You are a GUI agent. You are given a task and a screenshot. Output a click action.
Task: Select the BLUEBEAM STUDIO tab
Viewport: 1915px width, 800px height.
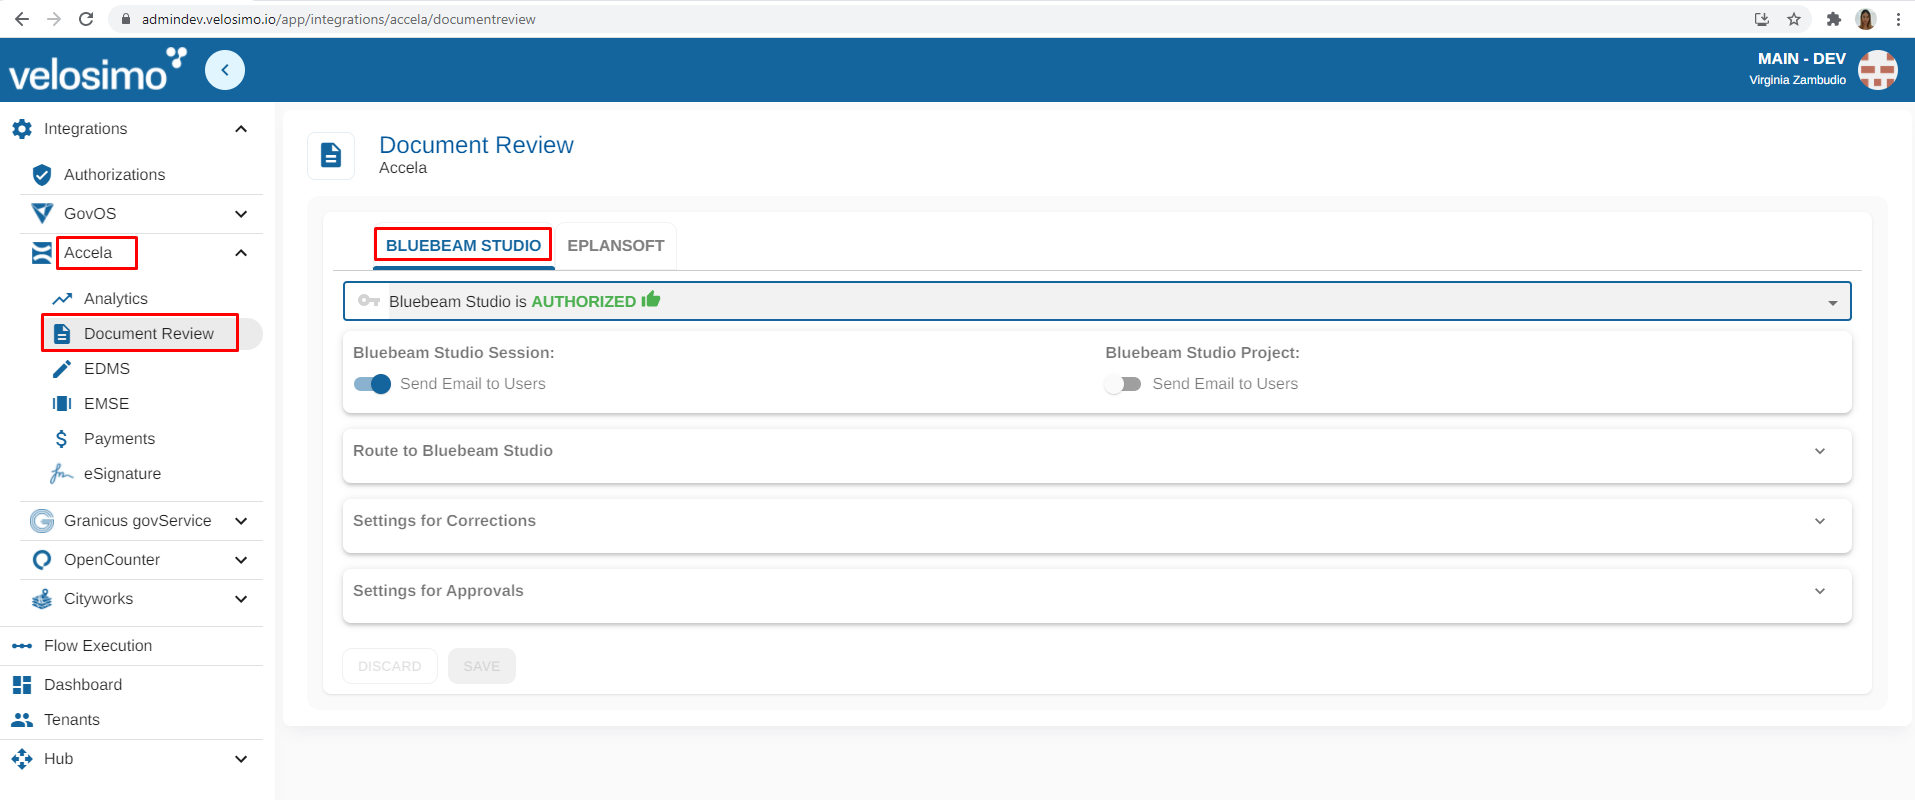coord(463,246)
